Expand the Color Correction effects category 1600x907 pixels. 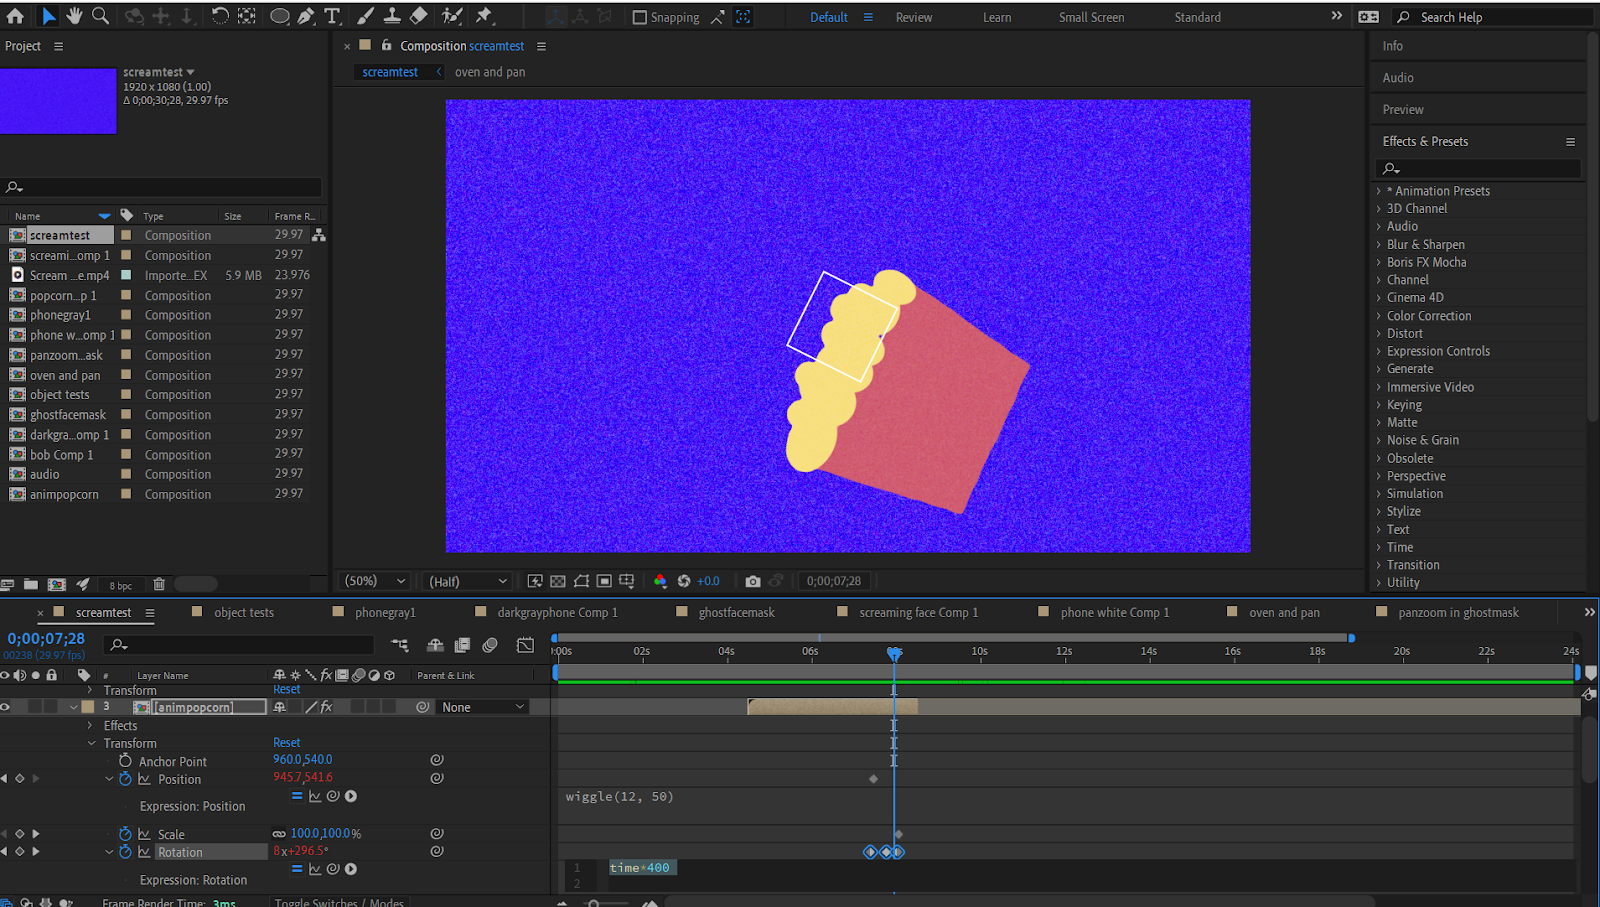click(x=1379, y=316)
